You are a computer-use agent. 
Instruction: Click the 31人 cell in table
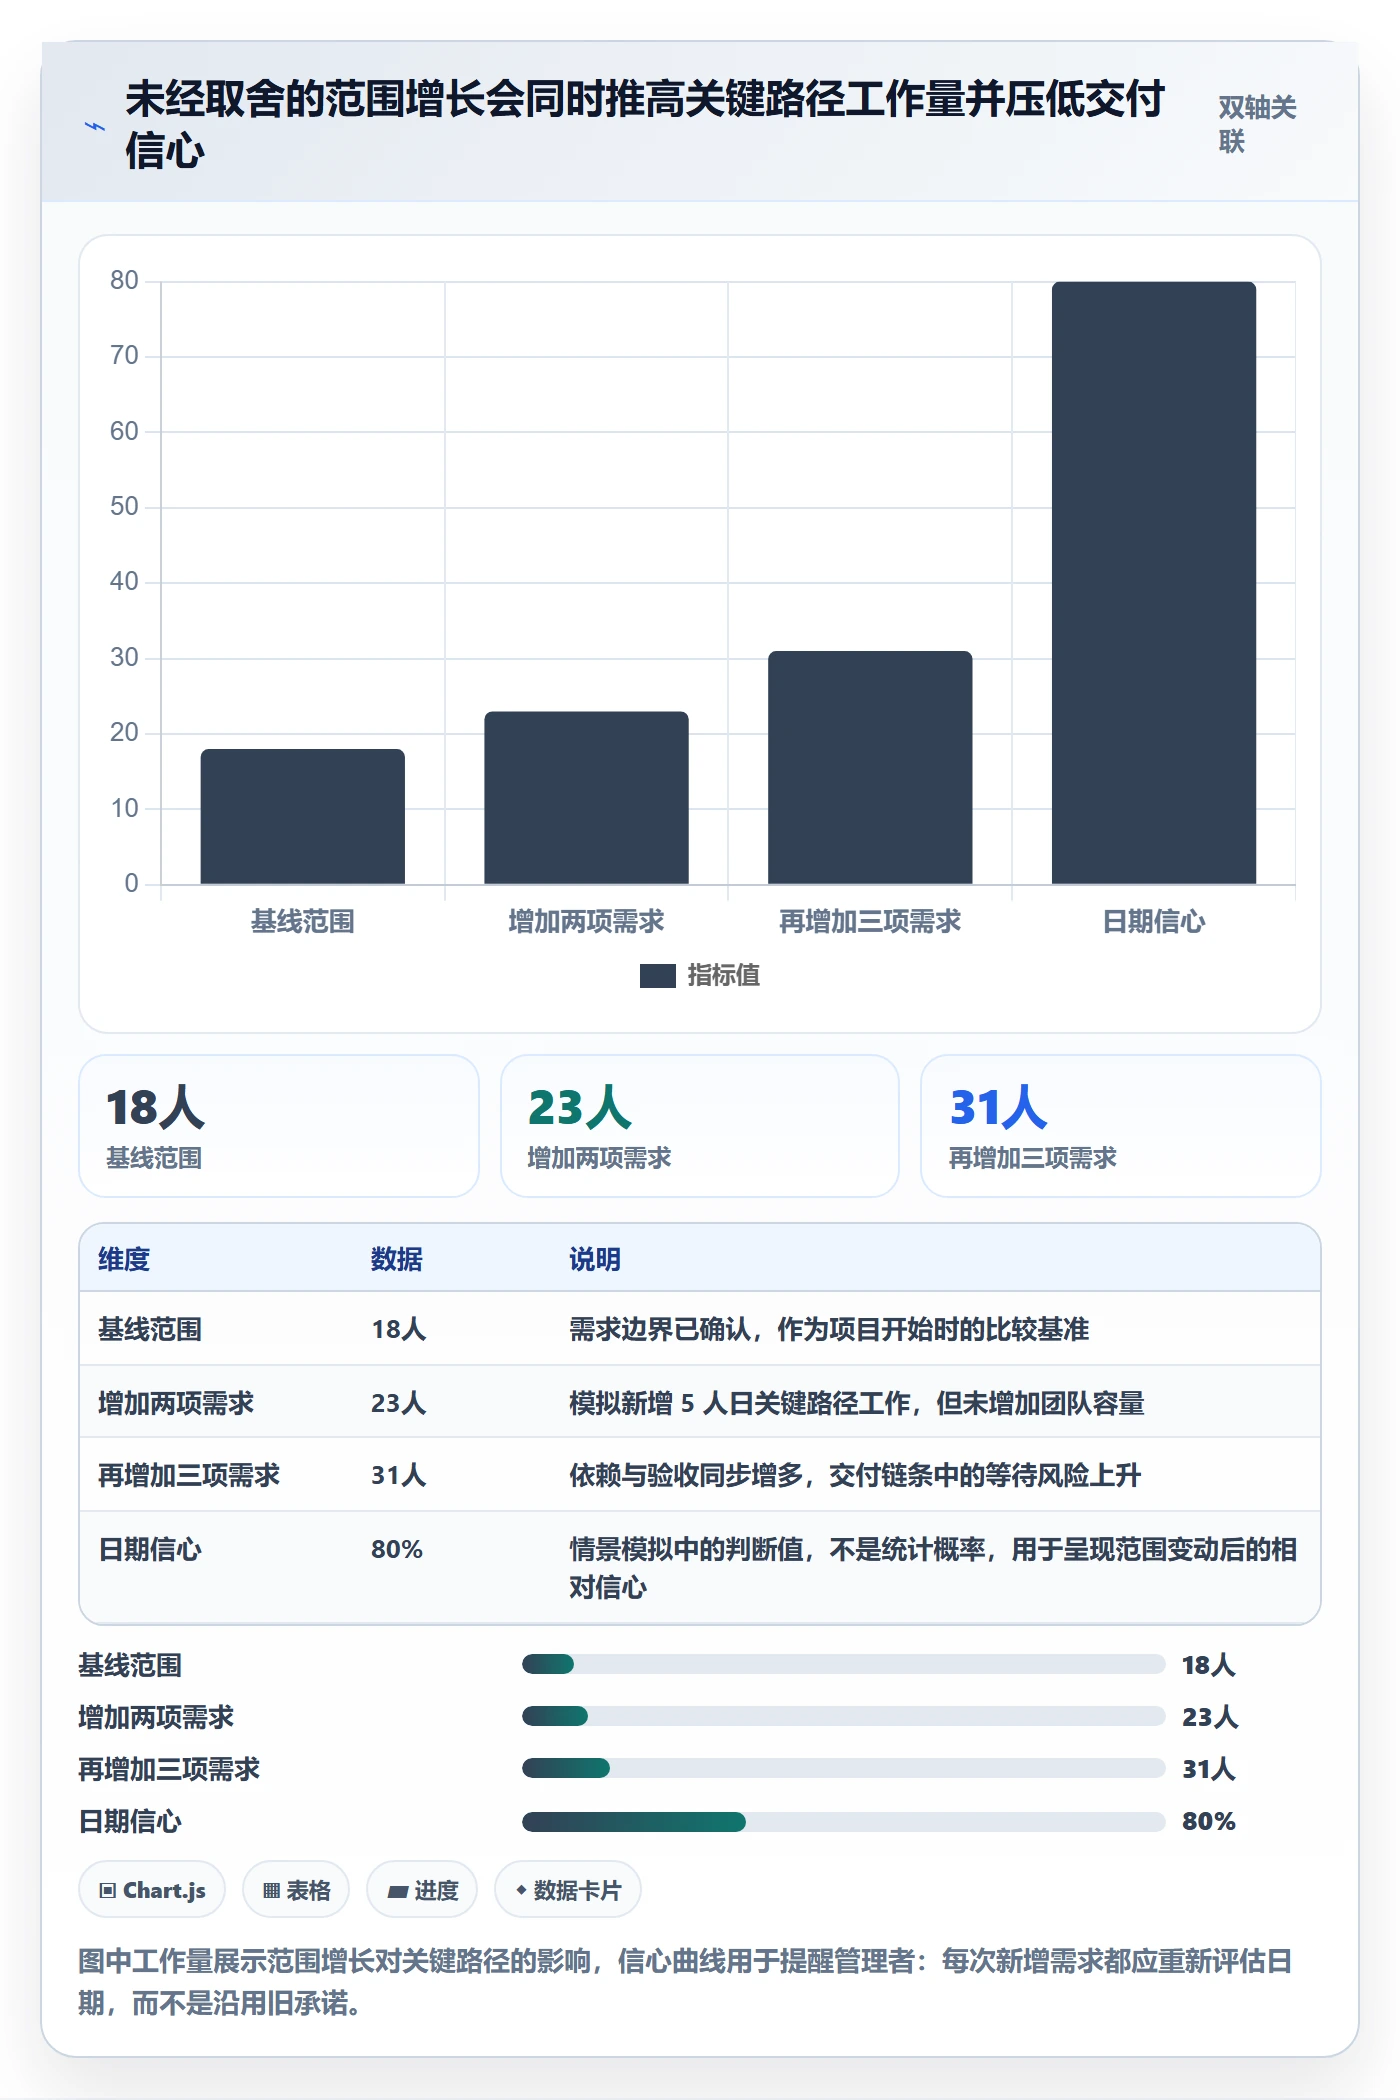[398, 1475]
